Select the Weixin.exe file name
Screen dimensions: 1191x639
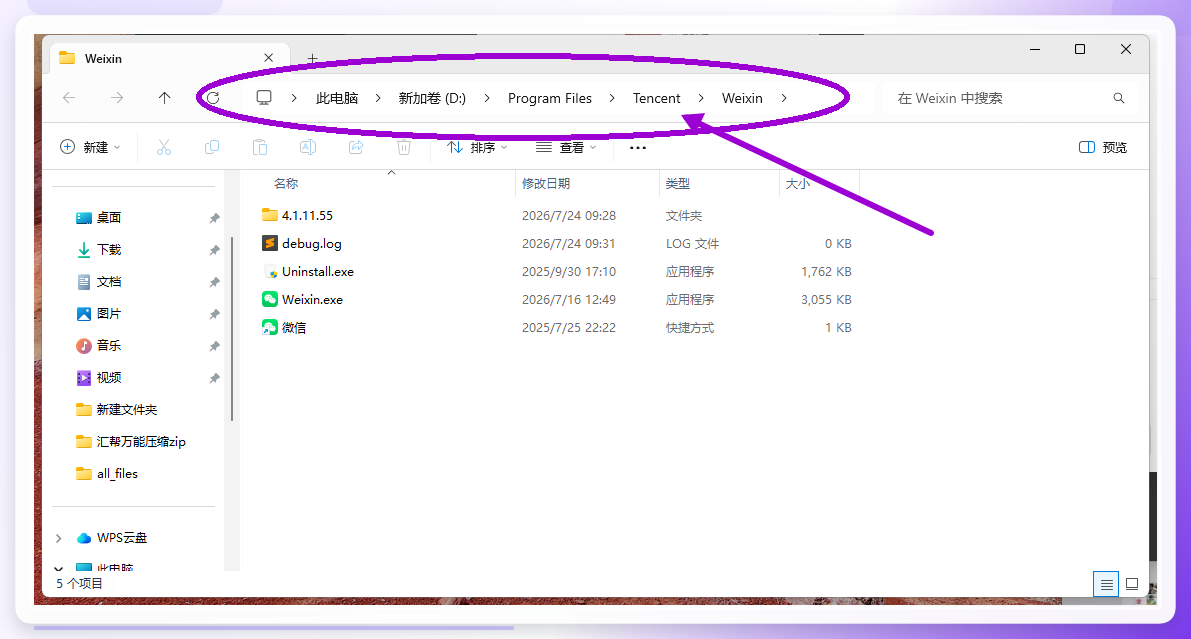pos(312,299)
